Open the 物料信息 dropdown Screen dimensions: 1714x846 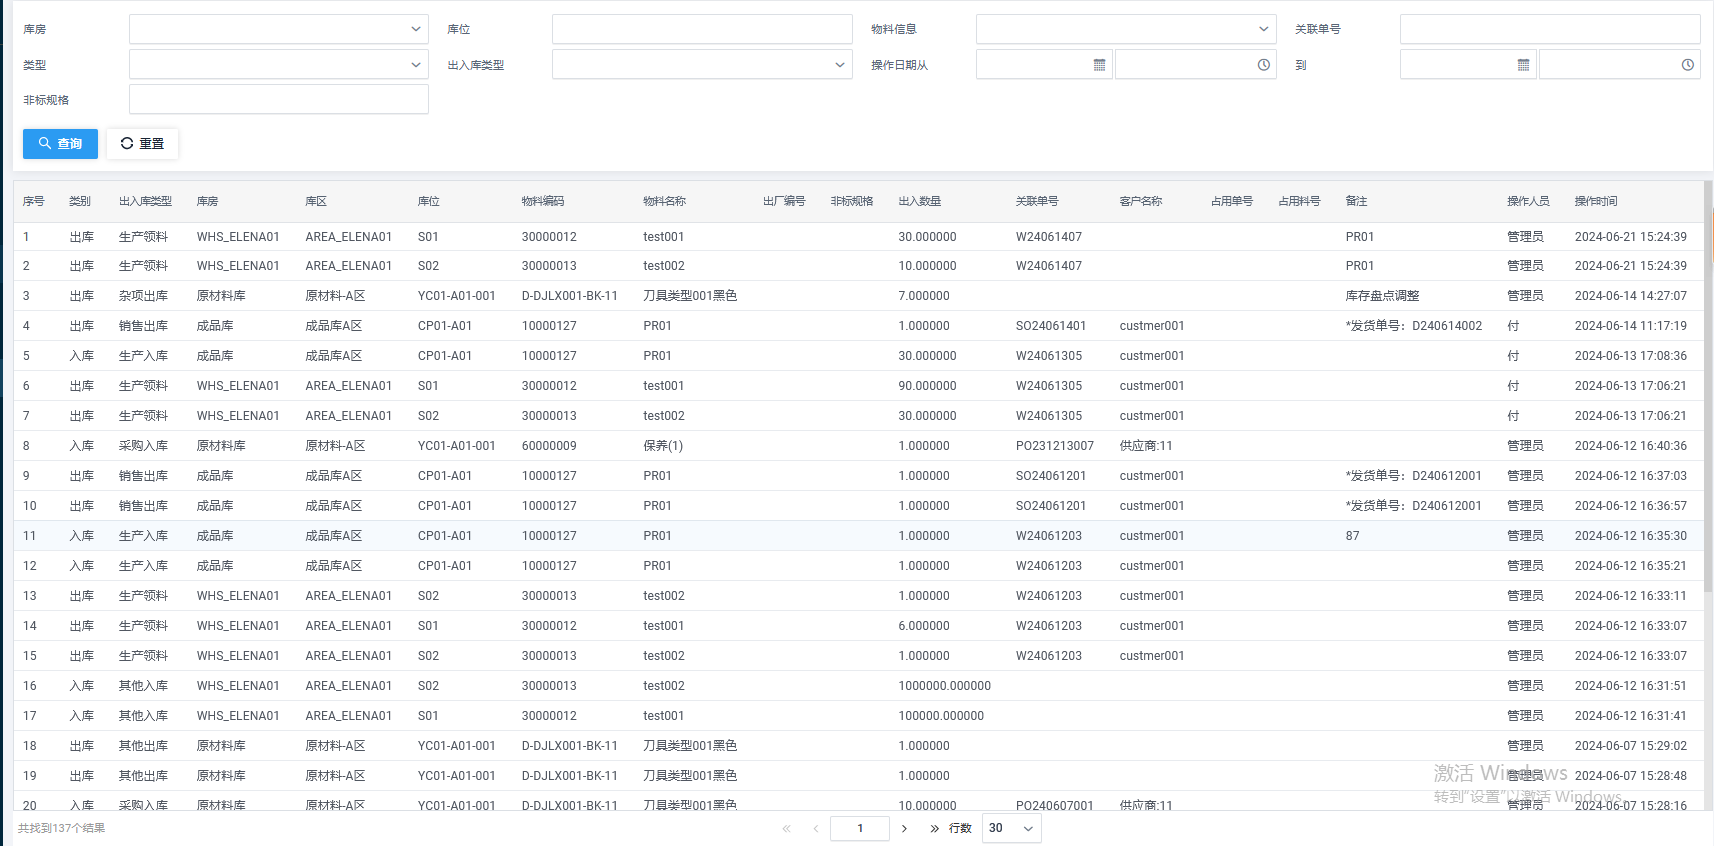pos(1126,29)
